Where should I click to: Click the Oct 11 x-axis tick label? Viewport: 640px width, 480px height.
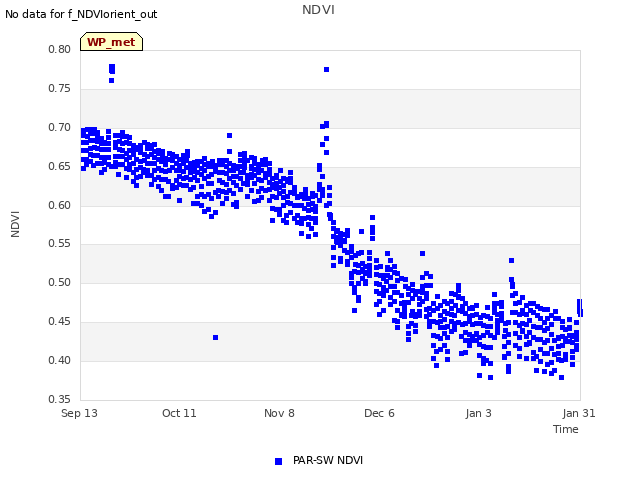(x=179, y=413)
